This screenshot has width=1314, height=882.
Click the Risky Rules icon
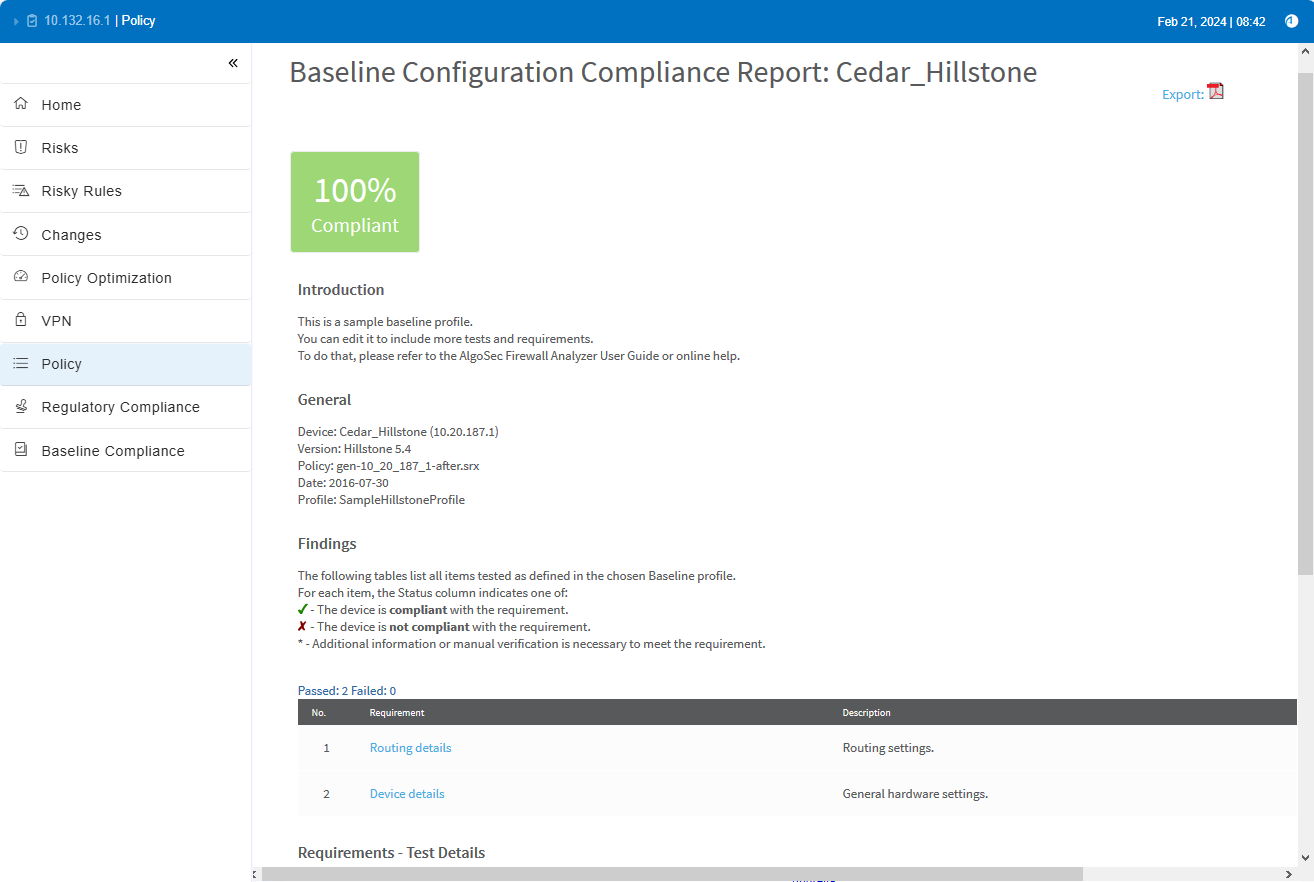pyautogui.click(x=20, y=190)
